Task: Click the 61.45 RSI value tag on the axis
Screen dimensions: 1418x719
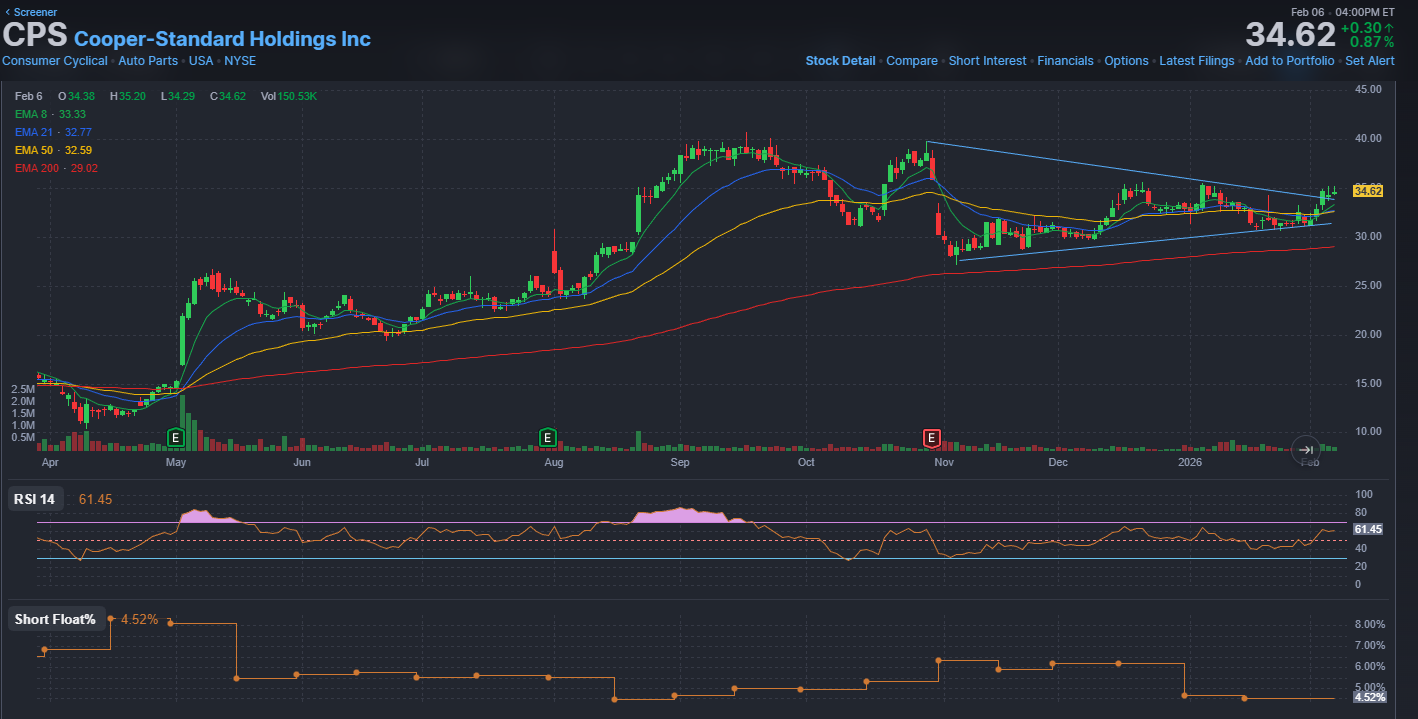Action: [x=1367, y=529]
